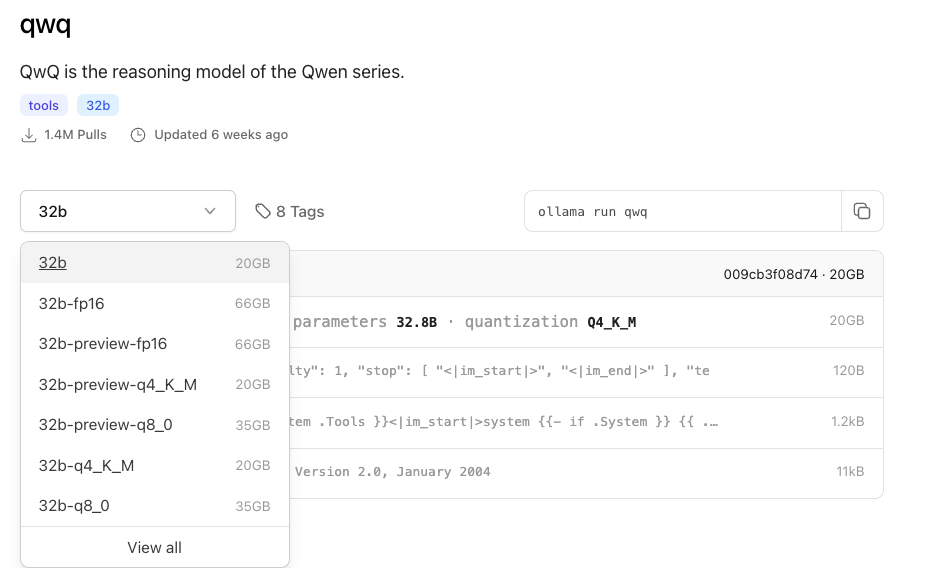The height and width of the screenshot is (568, 942).
Task: Click View all tags
Action: pyautogui.click(x=154, y=548)
